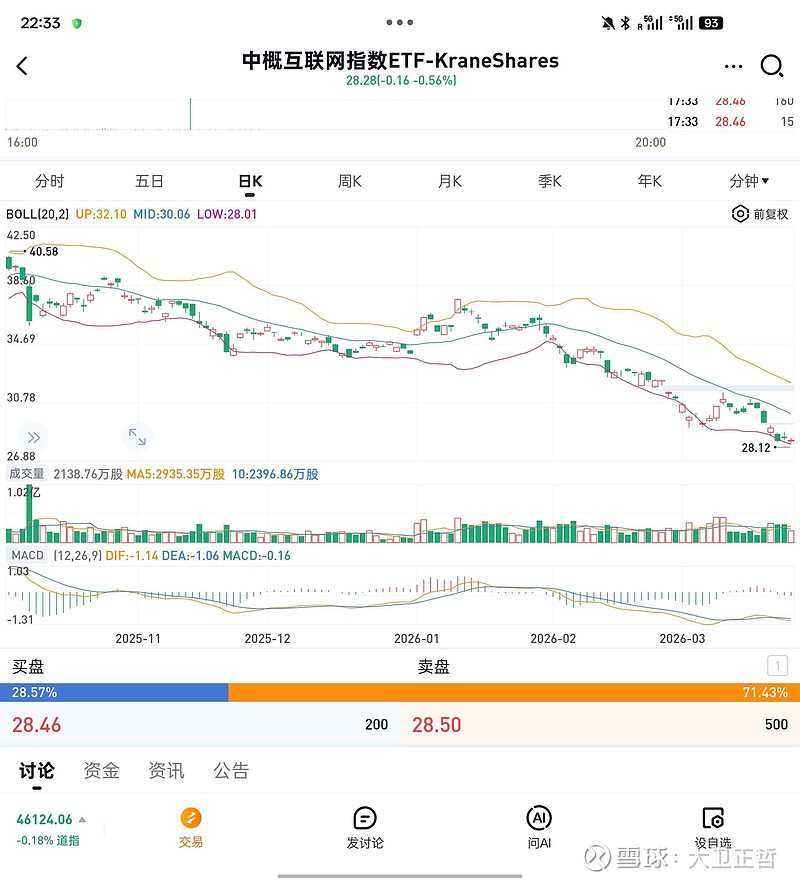Tap the DIF:-1.14 MACD value
The width and height of the screenshot is (800, 883).
click(132, 555)
